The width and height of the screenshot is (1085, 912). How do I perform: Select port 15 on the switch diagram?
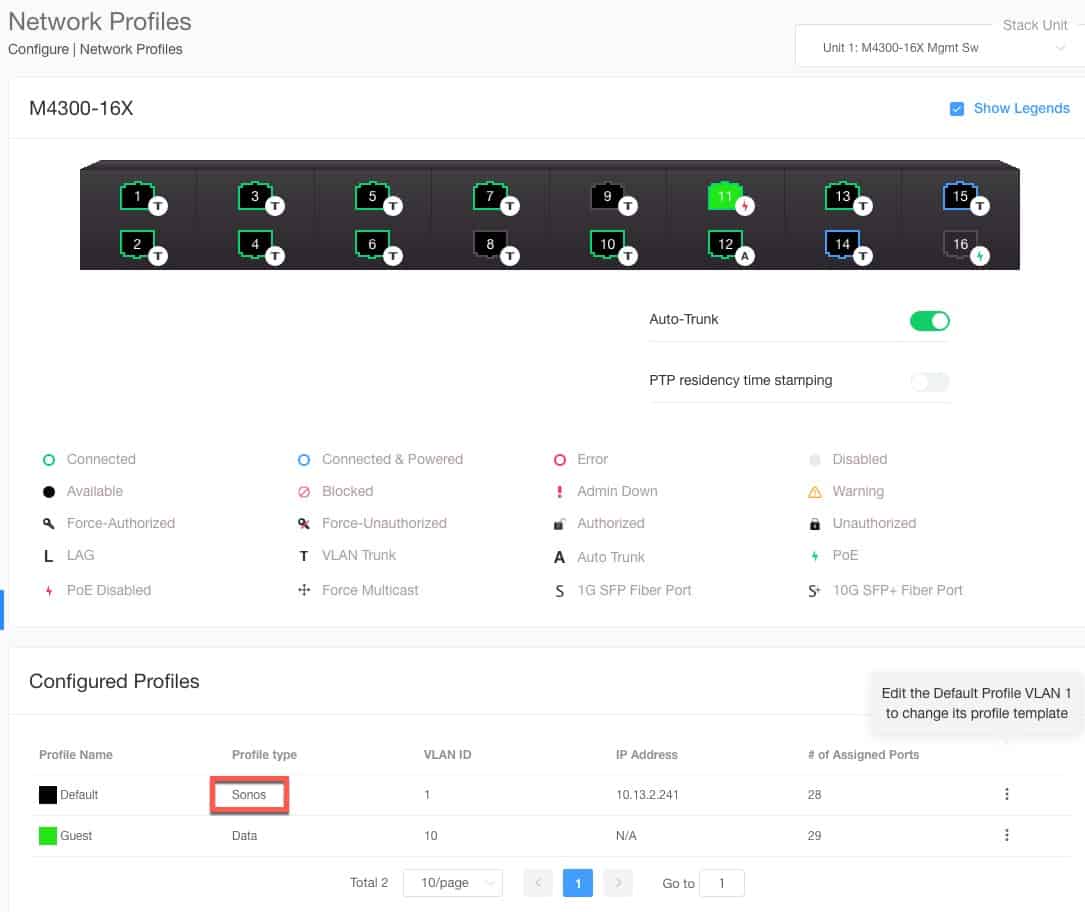[x=959, y=196]
